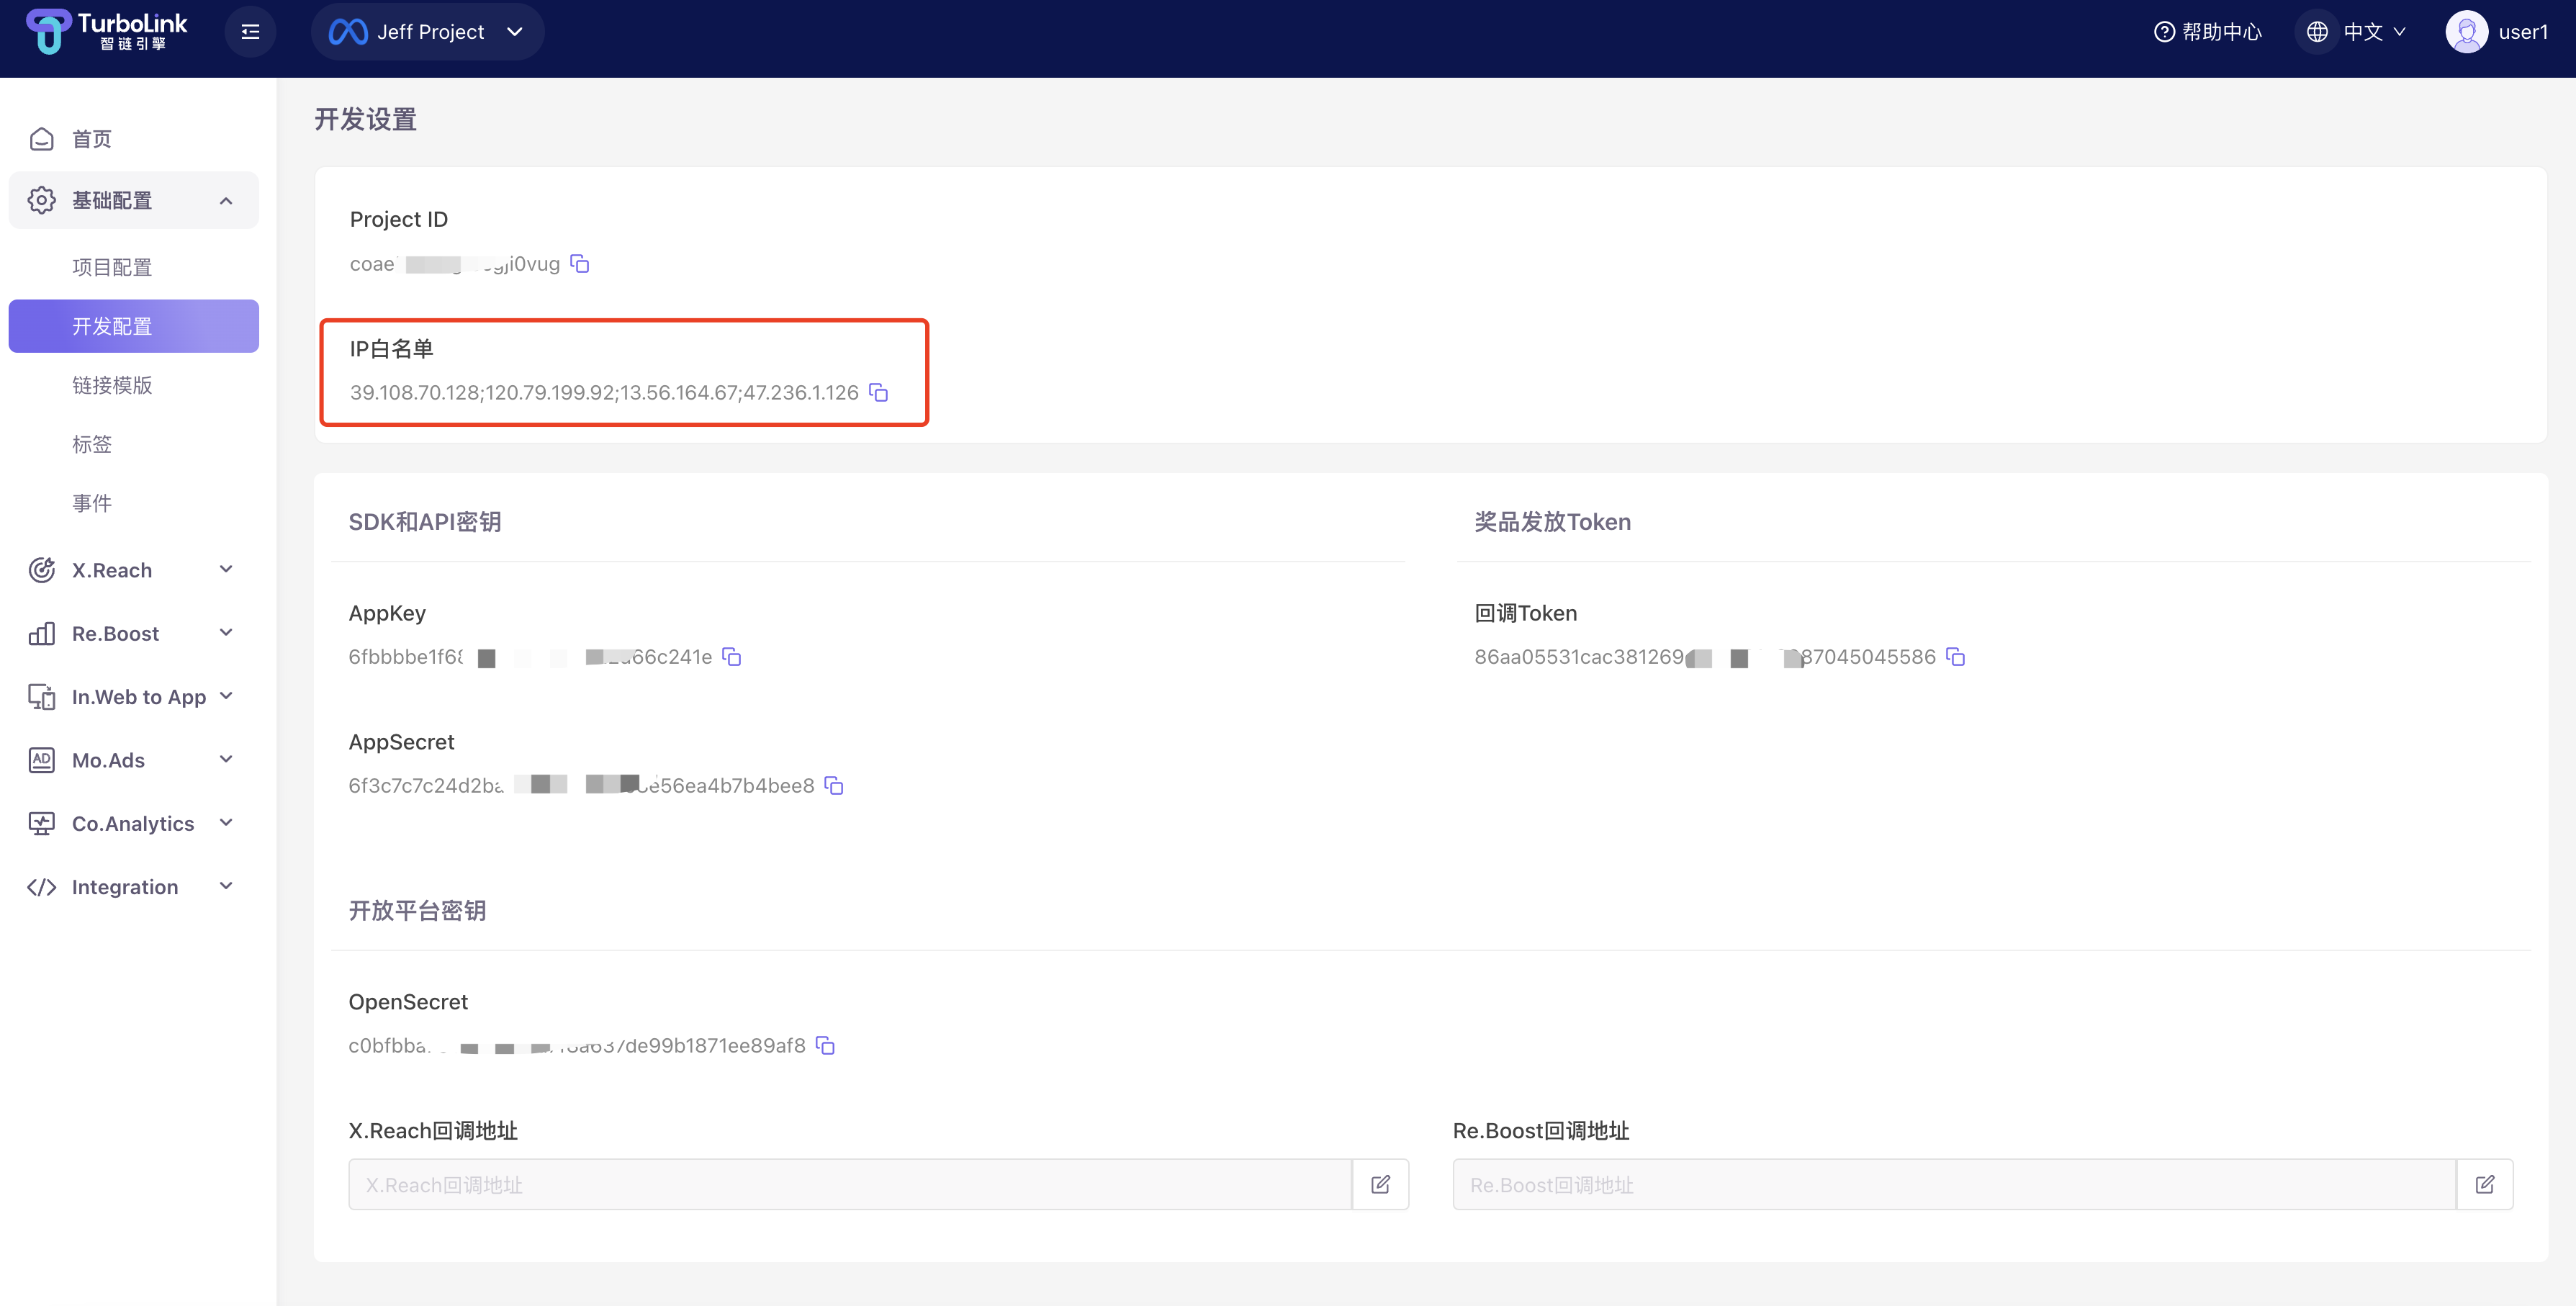Click the user1 account avatar
Image resolution: width=2576 pixels, height=1306 pixels.
(2466, 32)
